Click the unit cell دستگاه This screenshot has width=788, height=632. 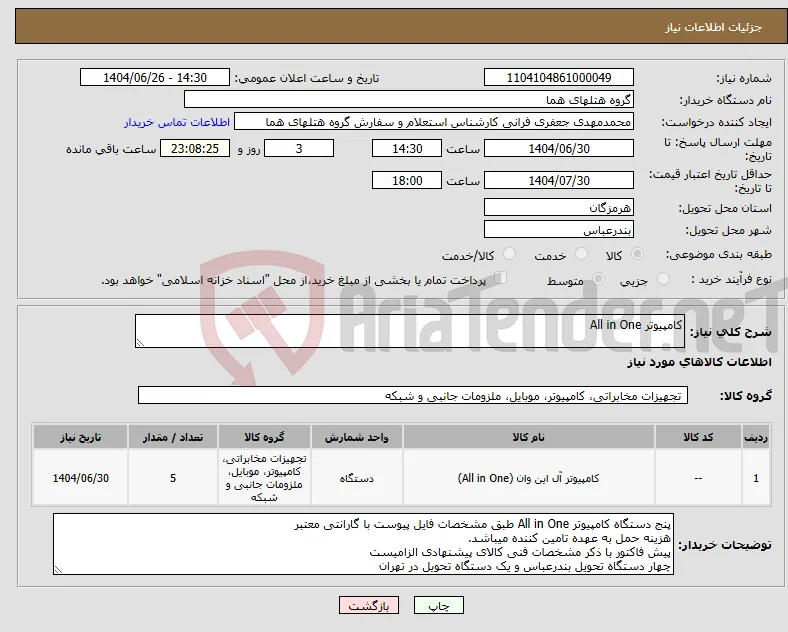point(356,478)
